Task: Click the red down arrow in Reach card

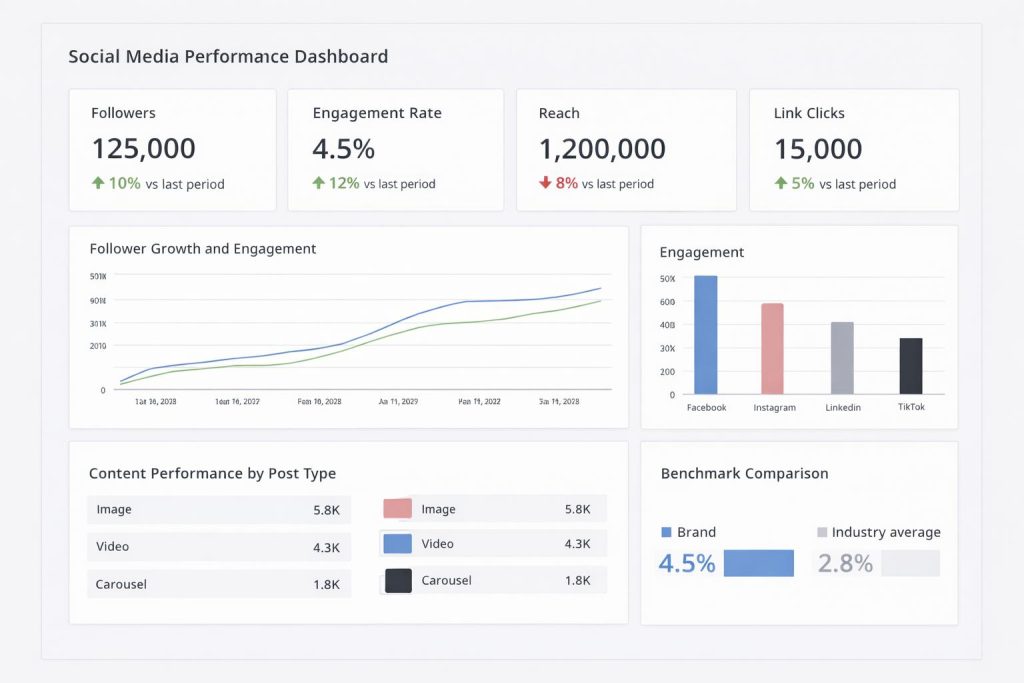Action: point(545,183)
